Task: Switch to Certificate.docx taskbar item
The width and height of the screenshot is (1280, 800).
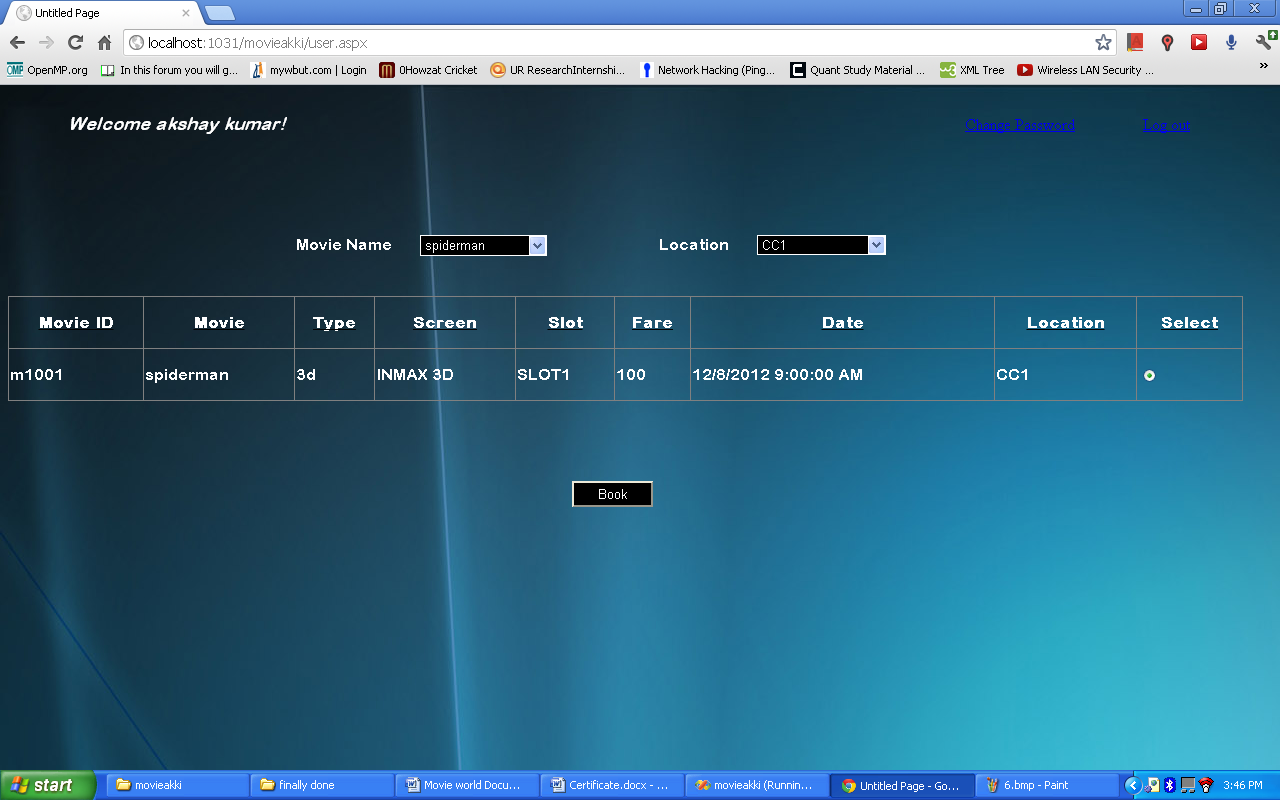Action: pos(611,785)
